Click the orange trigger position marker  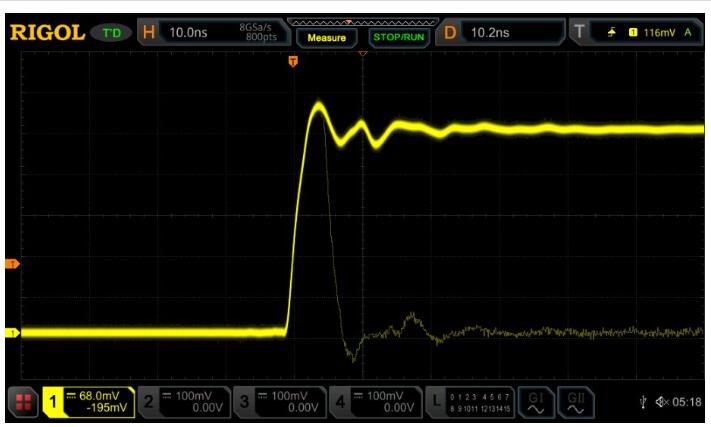pyautogui.click(x=293, y=62)
